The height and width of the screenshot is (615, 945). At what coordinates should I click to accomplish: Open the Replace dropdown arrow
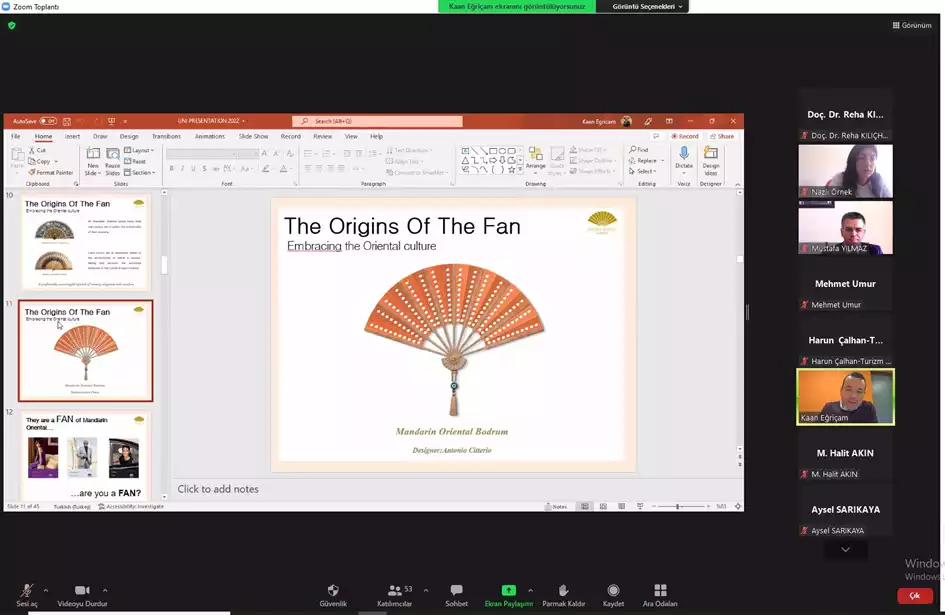(662, 161)
